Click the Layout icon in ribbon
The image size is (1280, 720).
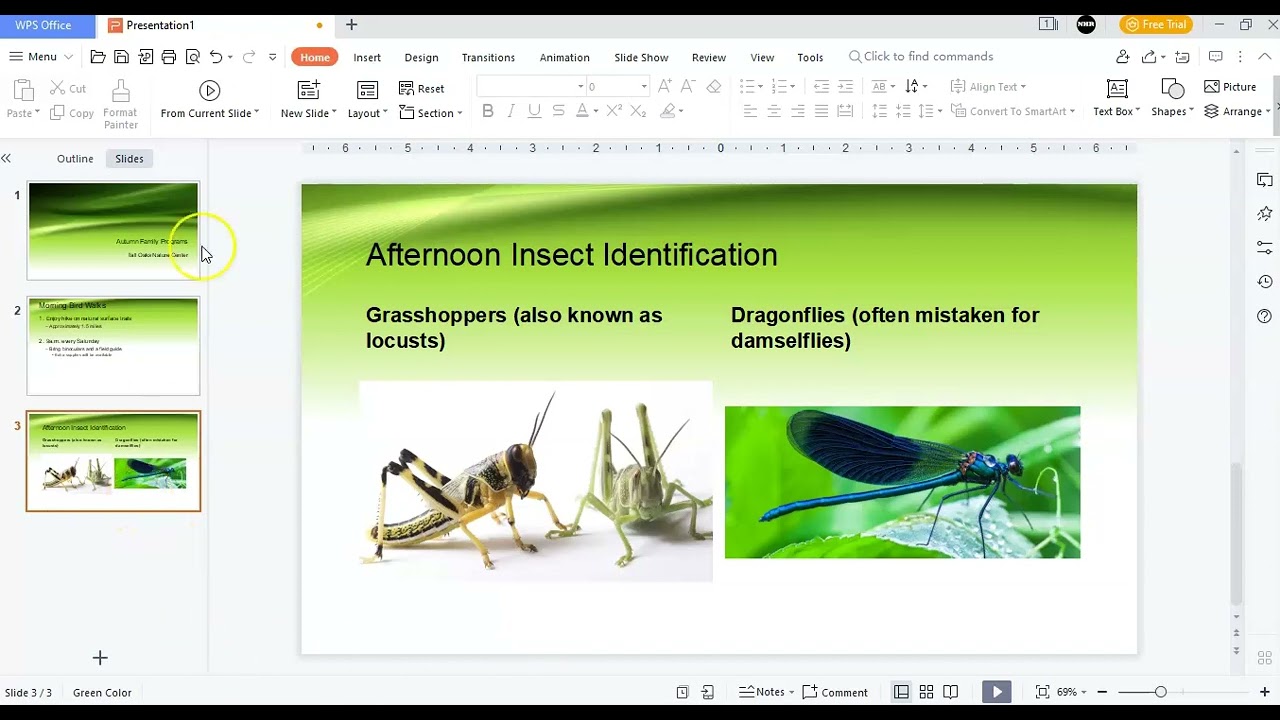(367, 90)
